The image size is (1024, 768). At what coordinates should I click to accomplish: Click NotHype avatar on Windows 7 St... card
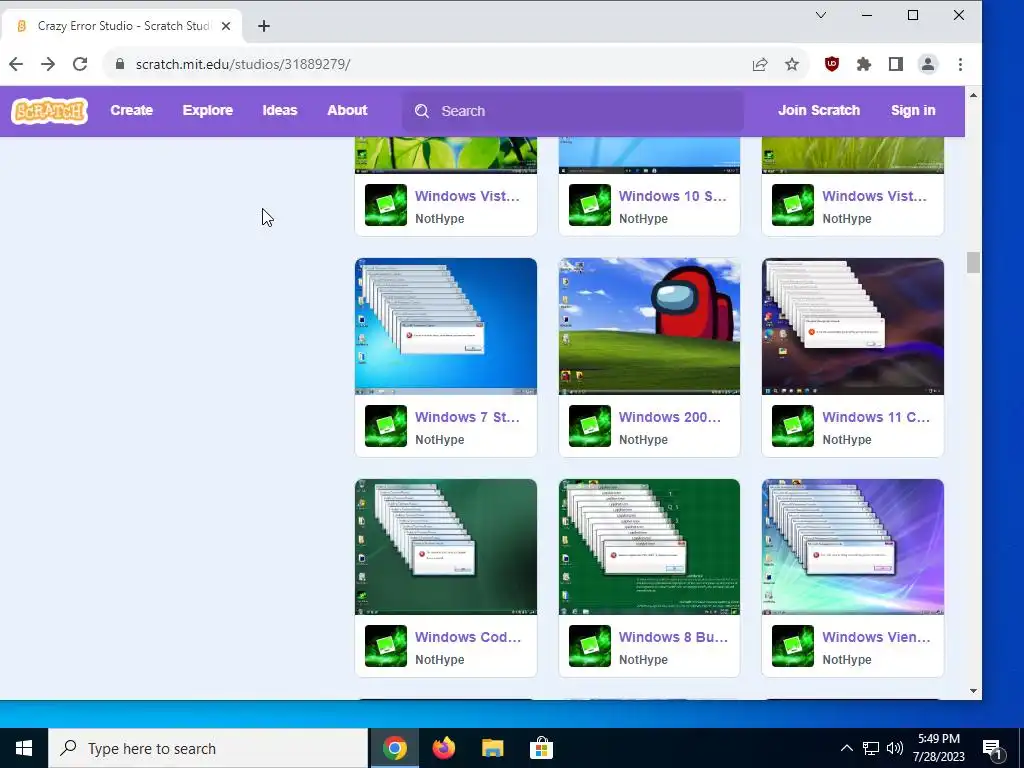click(385, 426)
